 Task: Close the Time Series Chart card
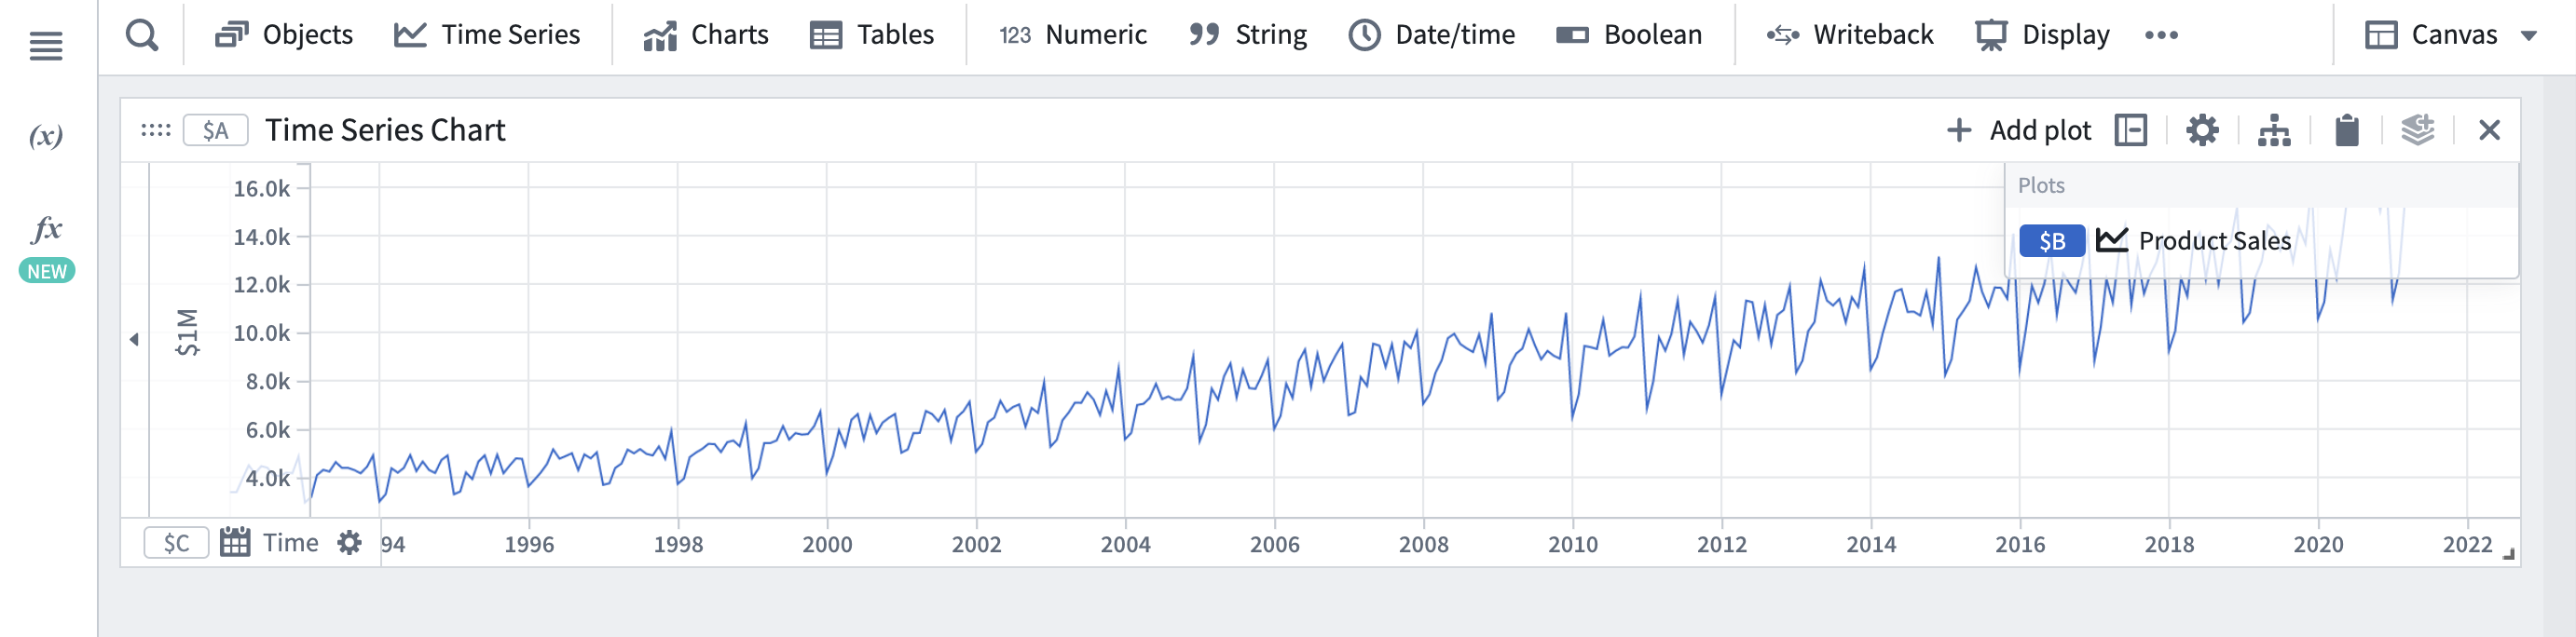2489,130
